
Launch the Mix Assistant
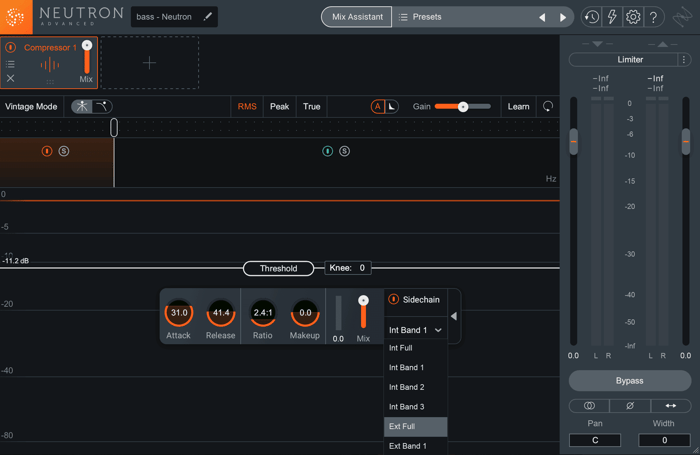coord(357,17)
